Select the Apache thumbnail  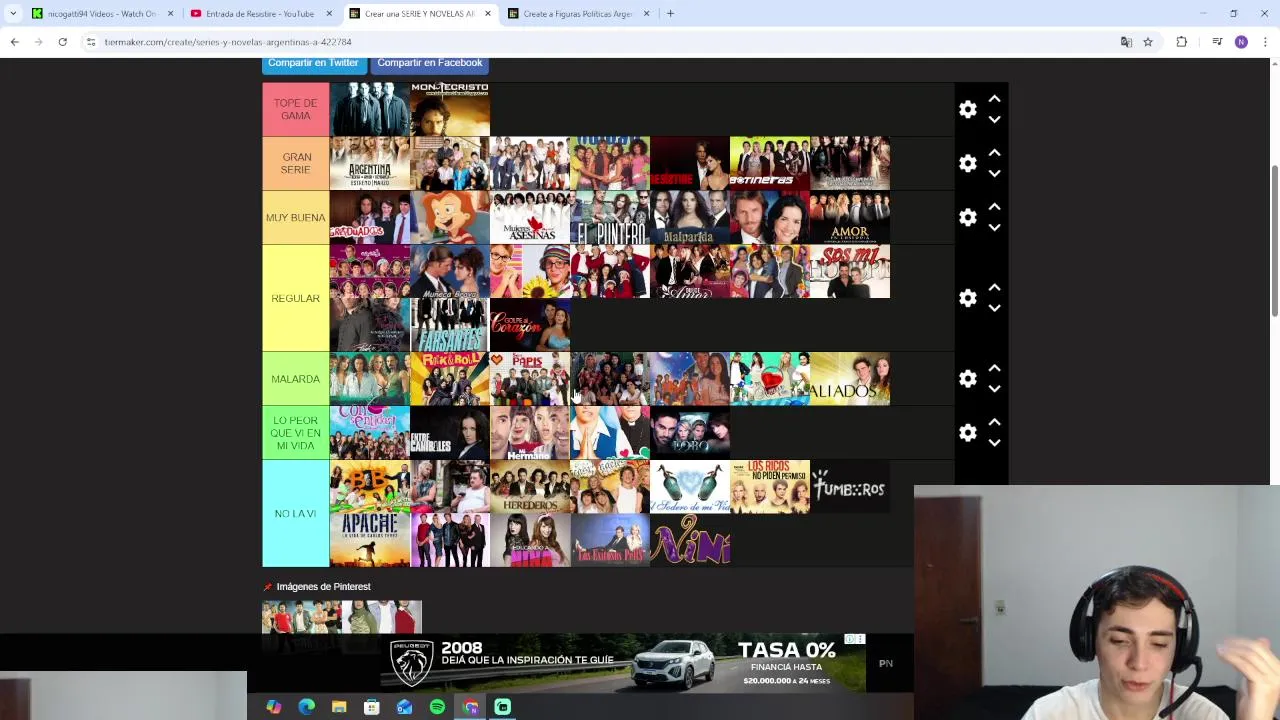[370, 541]
